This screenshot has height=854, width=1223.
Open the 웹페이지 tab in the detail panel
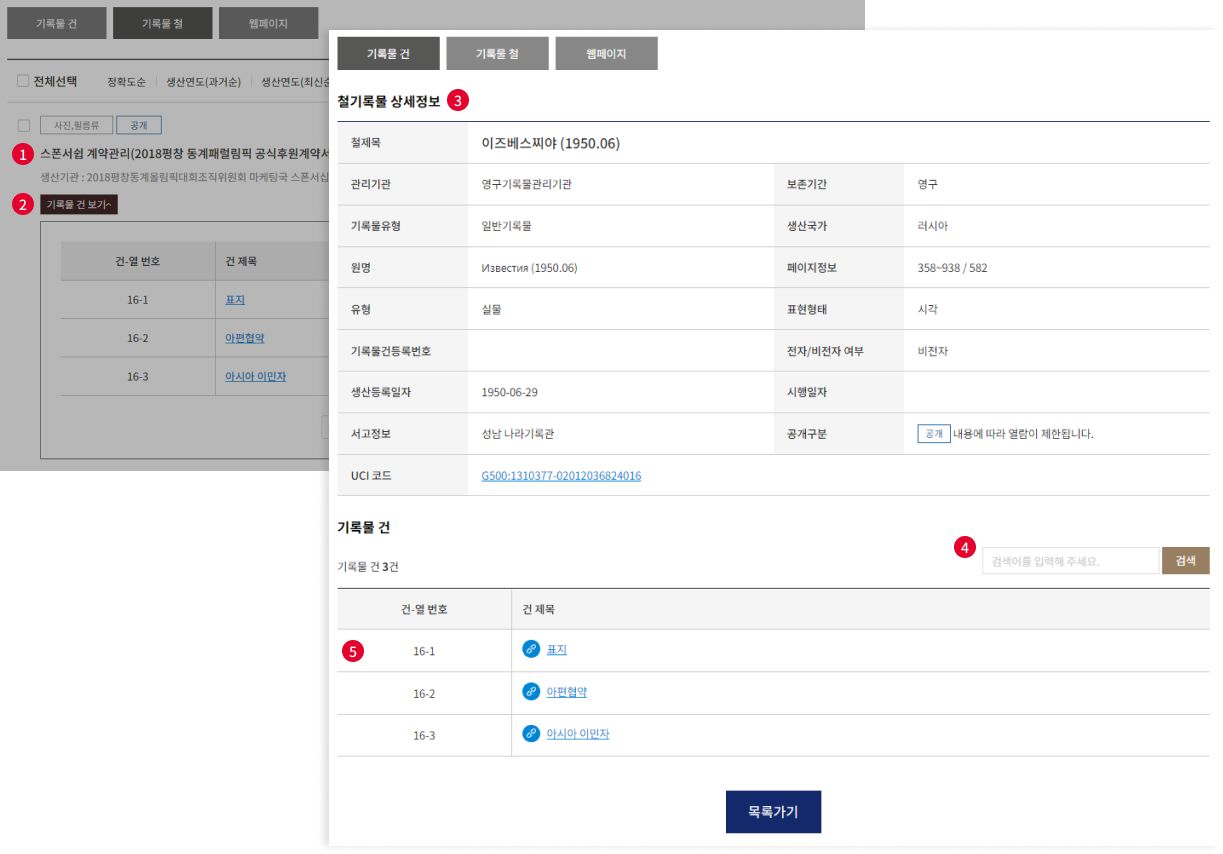[x=606, y=54]
